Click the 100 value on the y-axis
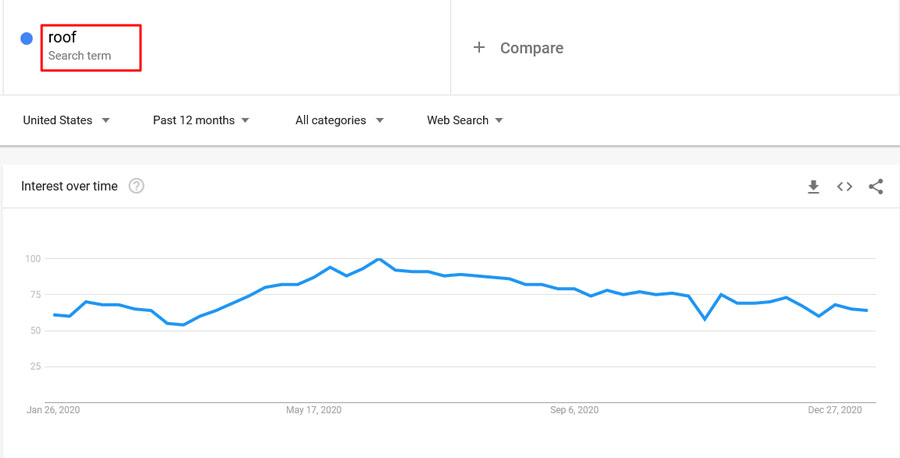Viewport: 900px width, 458px height. tap(33, 259)
